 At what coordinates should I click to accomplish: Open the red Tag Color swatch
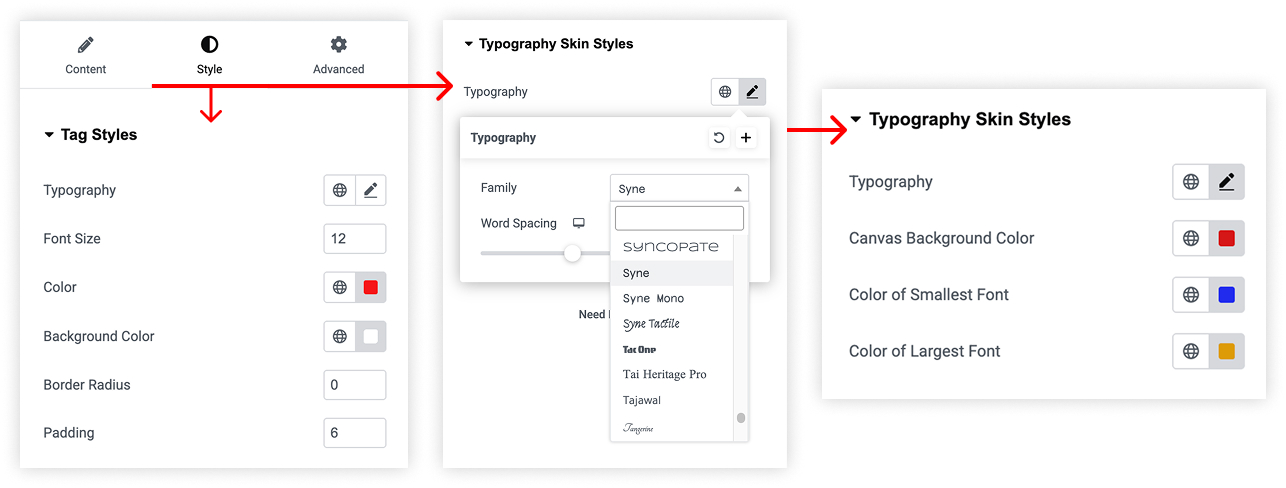pos(370,287)
